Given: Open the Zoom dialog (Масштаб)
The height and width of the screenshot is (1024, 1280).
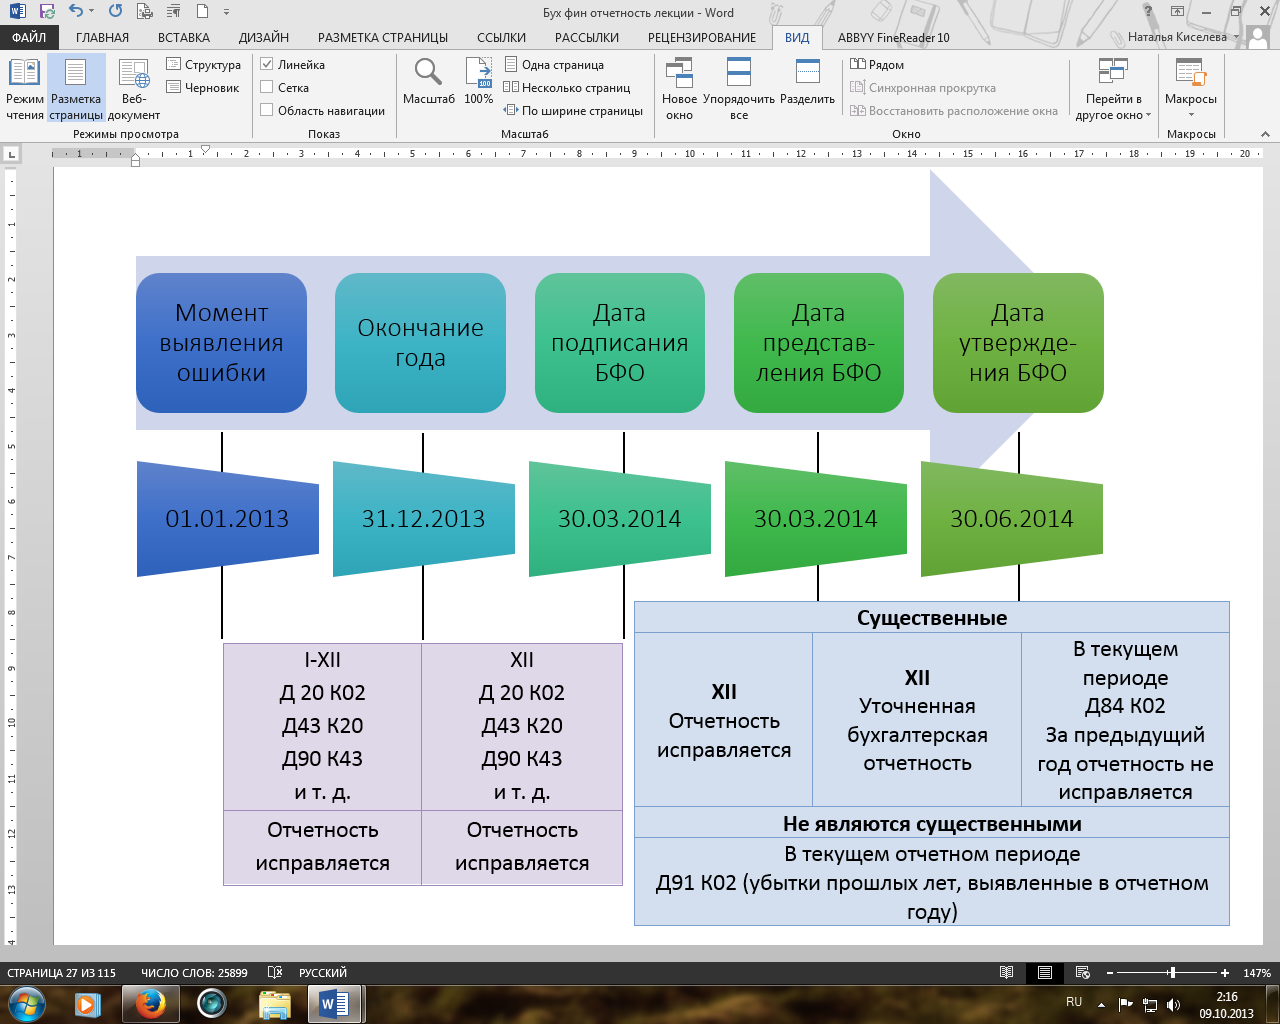Looking at the screenshot, I should tap(429, 82).
